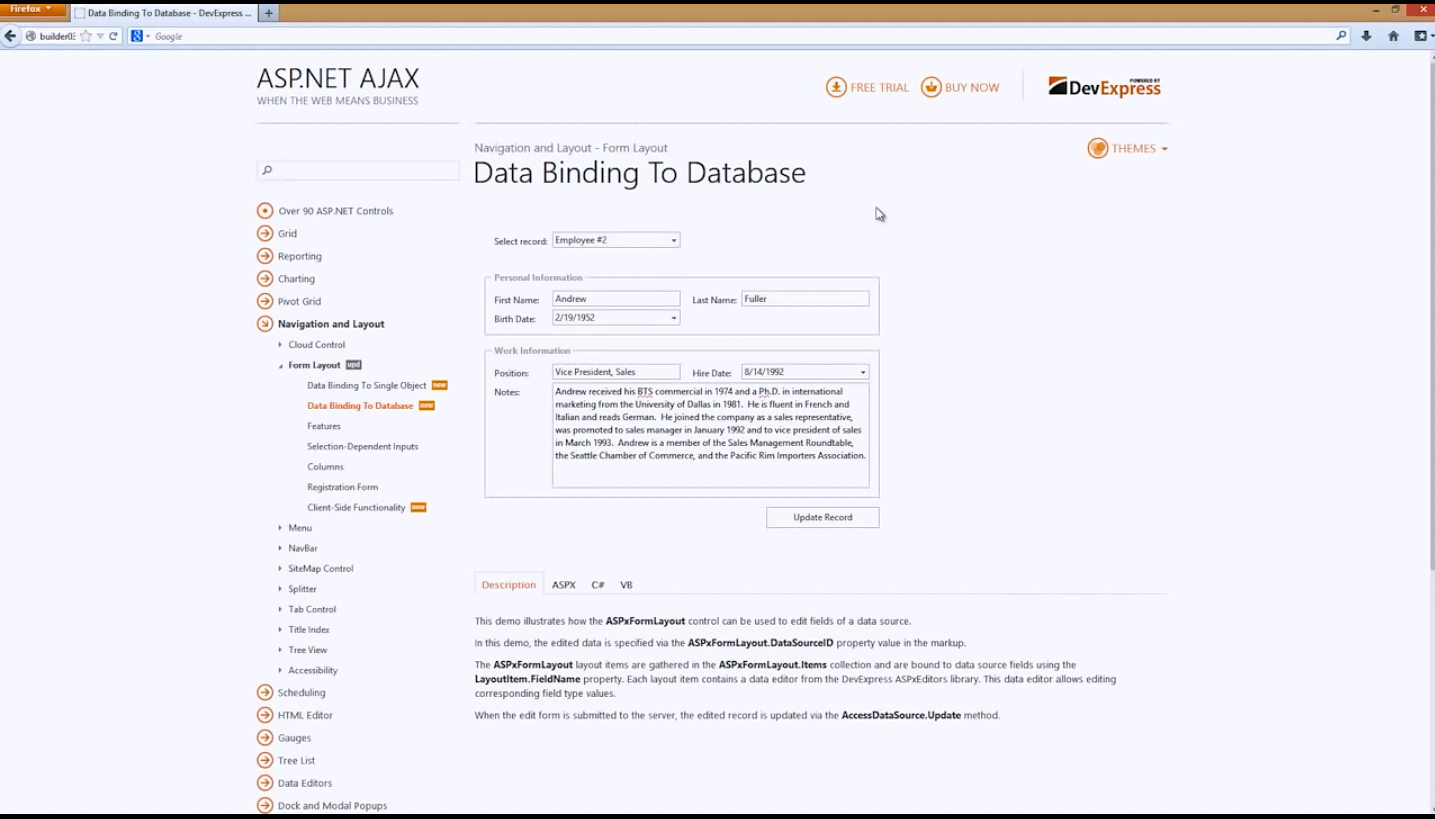Click the circle icon beside Over 90 ASP.NET Controls
Image resolution: width=1435 pixels, height=819 pixels.
[x=265, y=211]
